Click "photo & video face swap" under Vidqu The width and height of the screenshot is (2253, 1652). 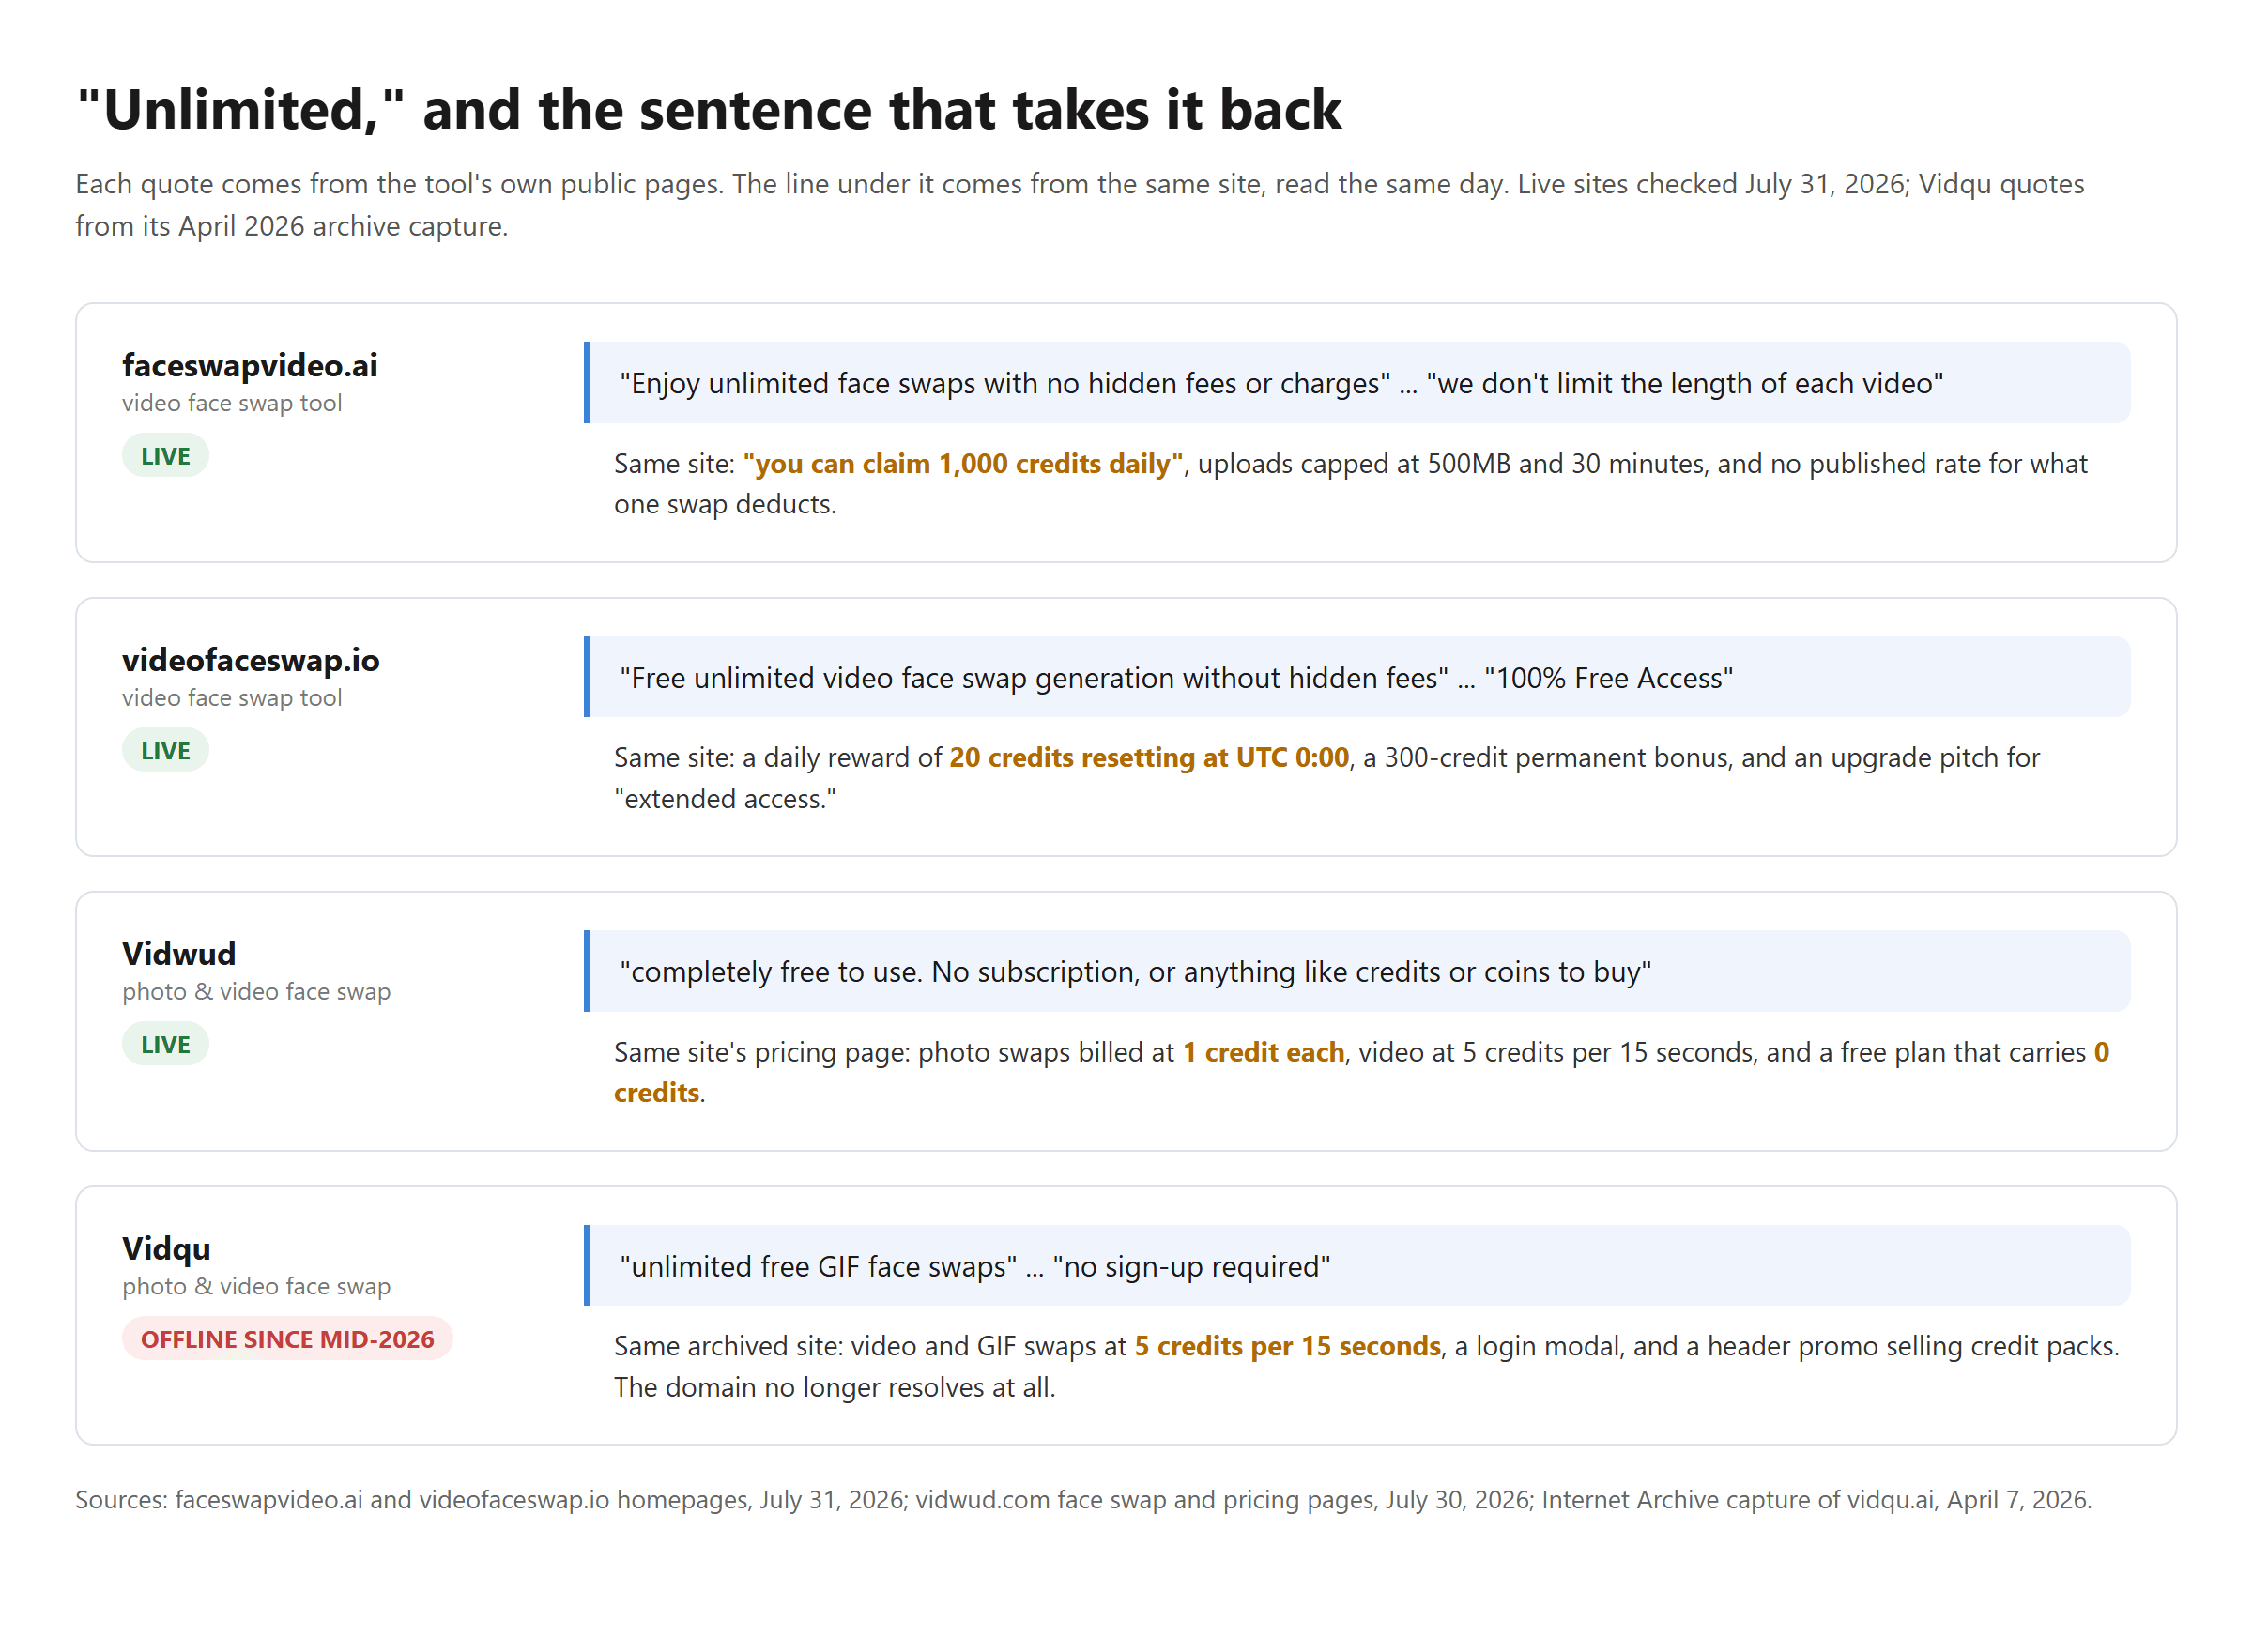tap(256, 1287)
